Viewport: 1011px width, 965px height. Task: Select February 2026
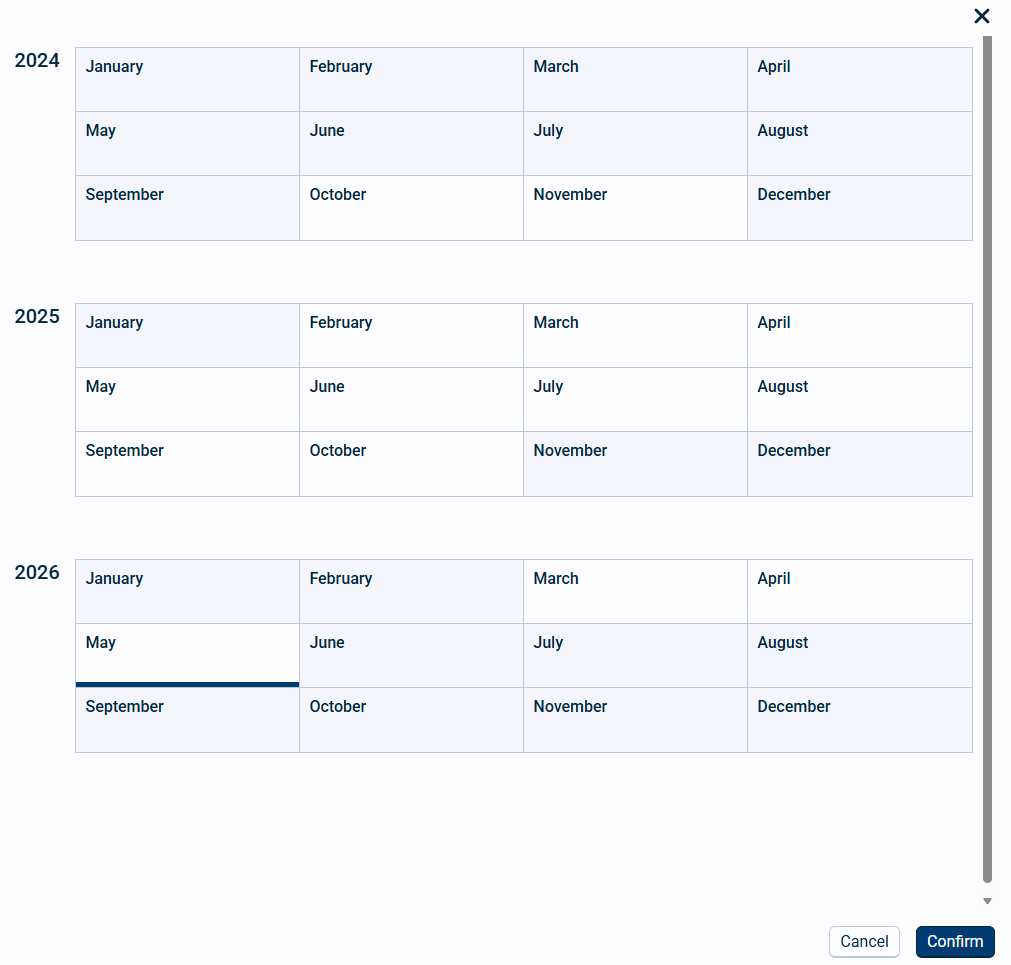tap(411, 591)
